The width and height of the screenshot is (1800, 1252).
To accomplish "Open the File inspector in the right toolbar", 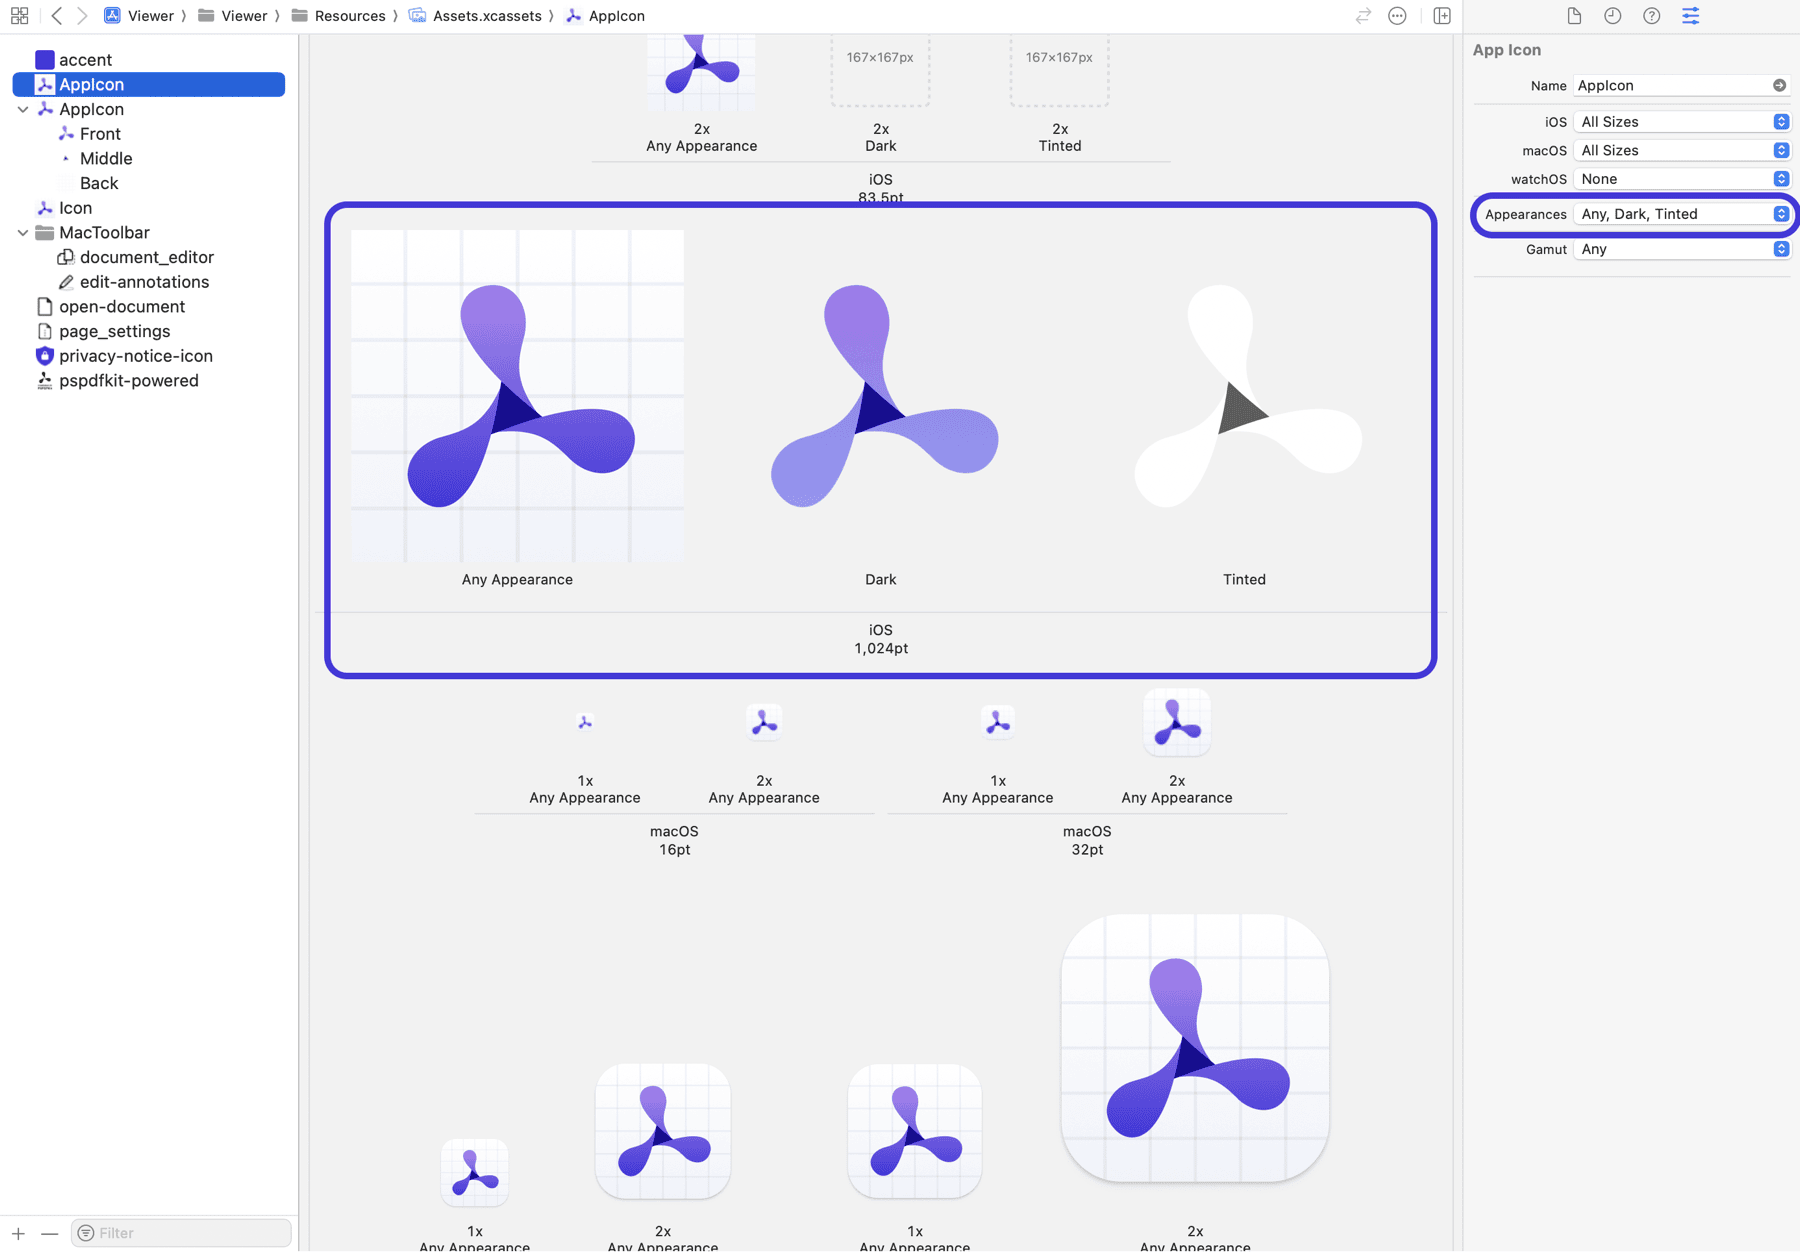I will coord(1574,15).
